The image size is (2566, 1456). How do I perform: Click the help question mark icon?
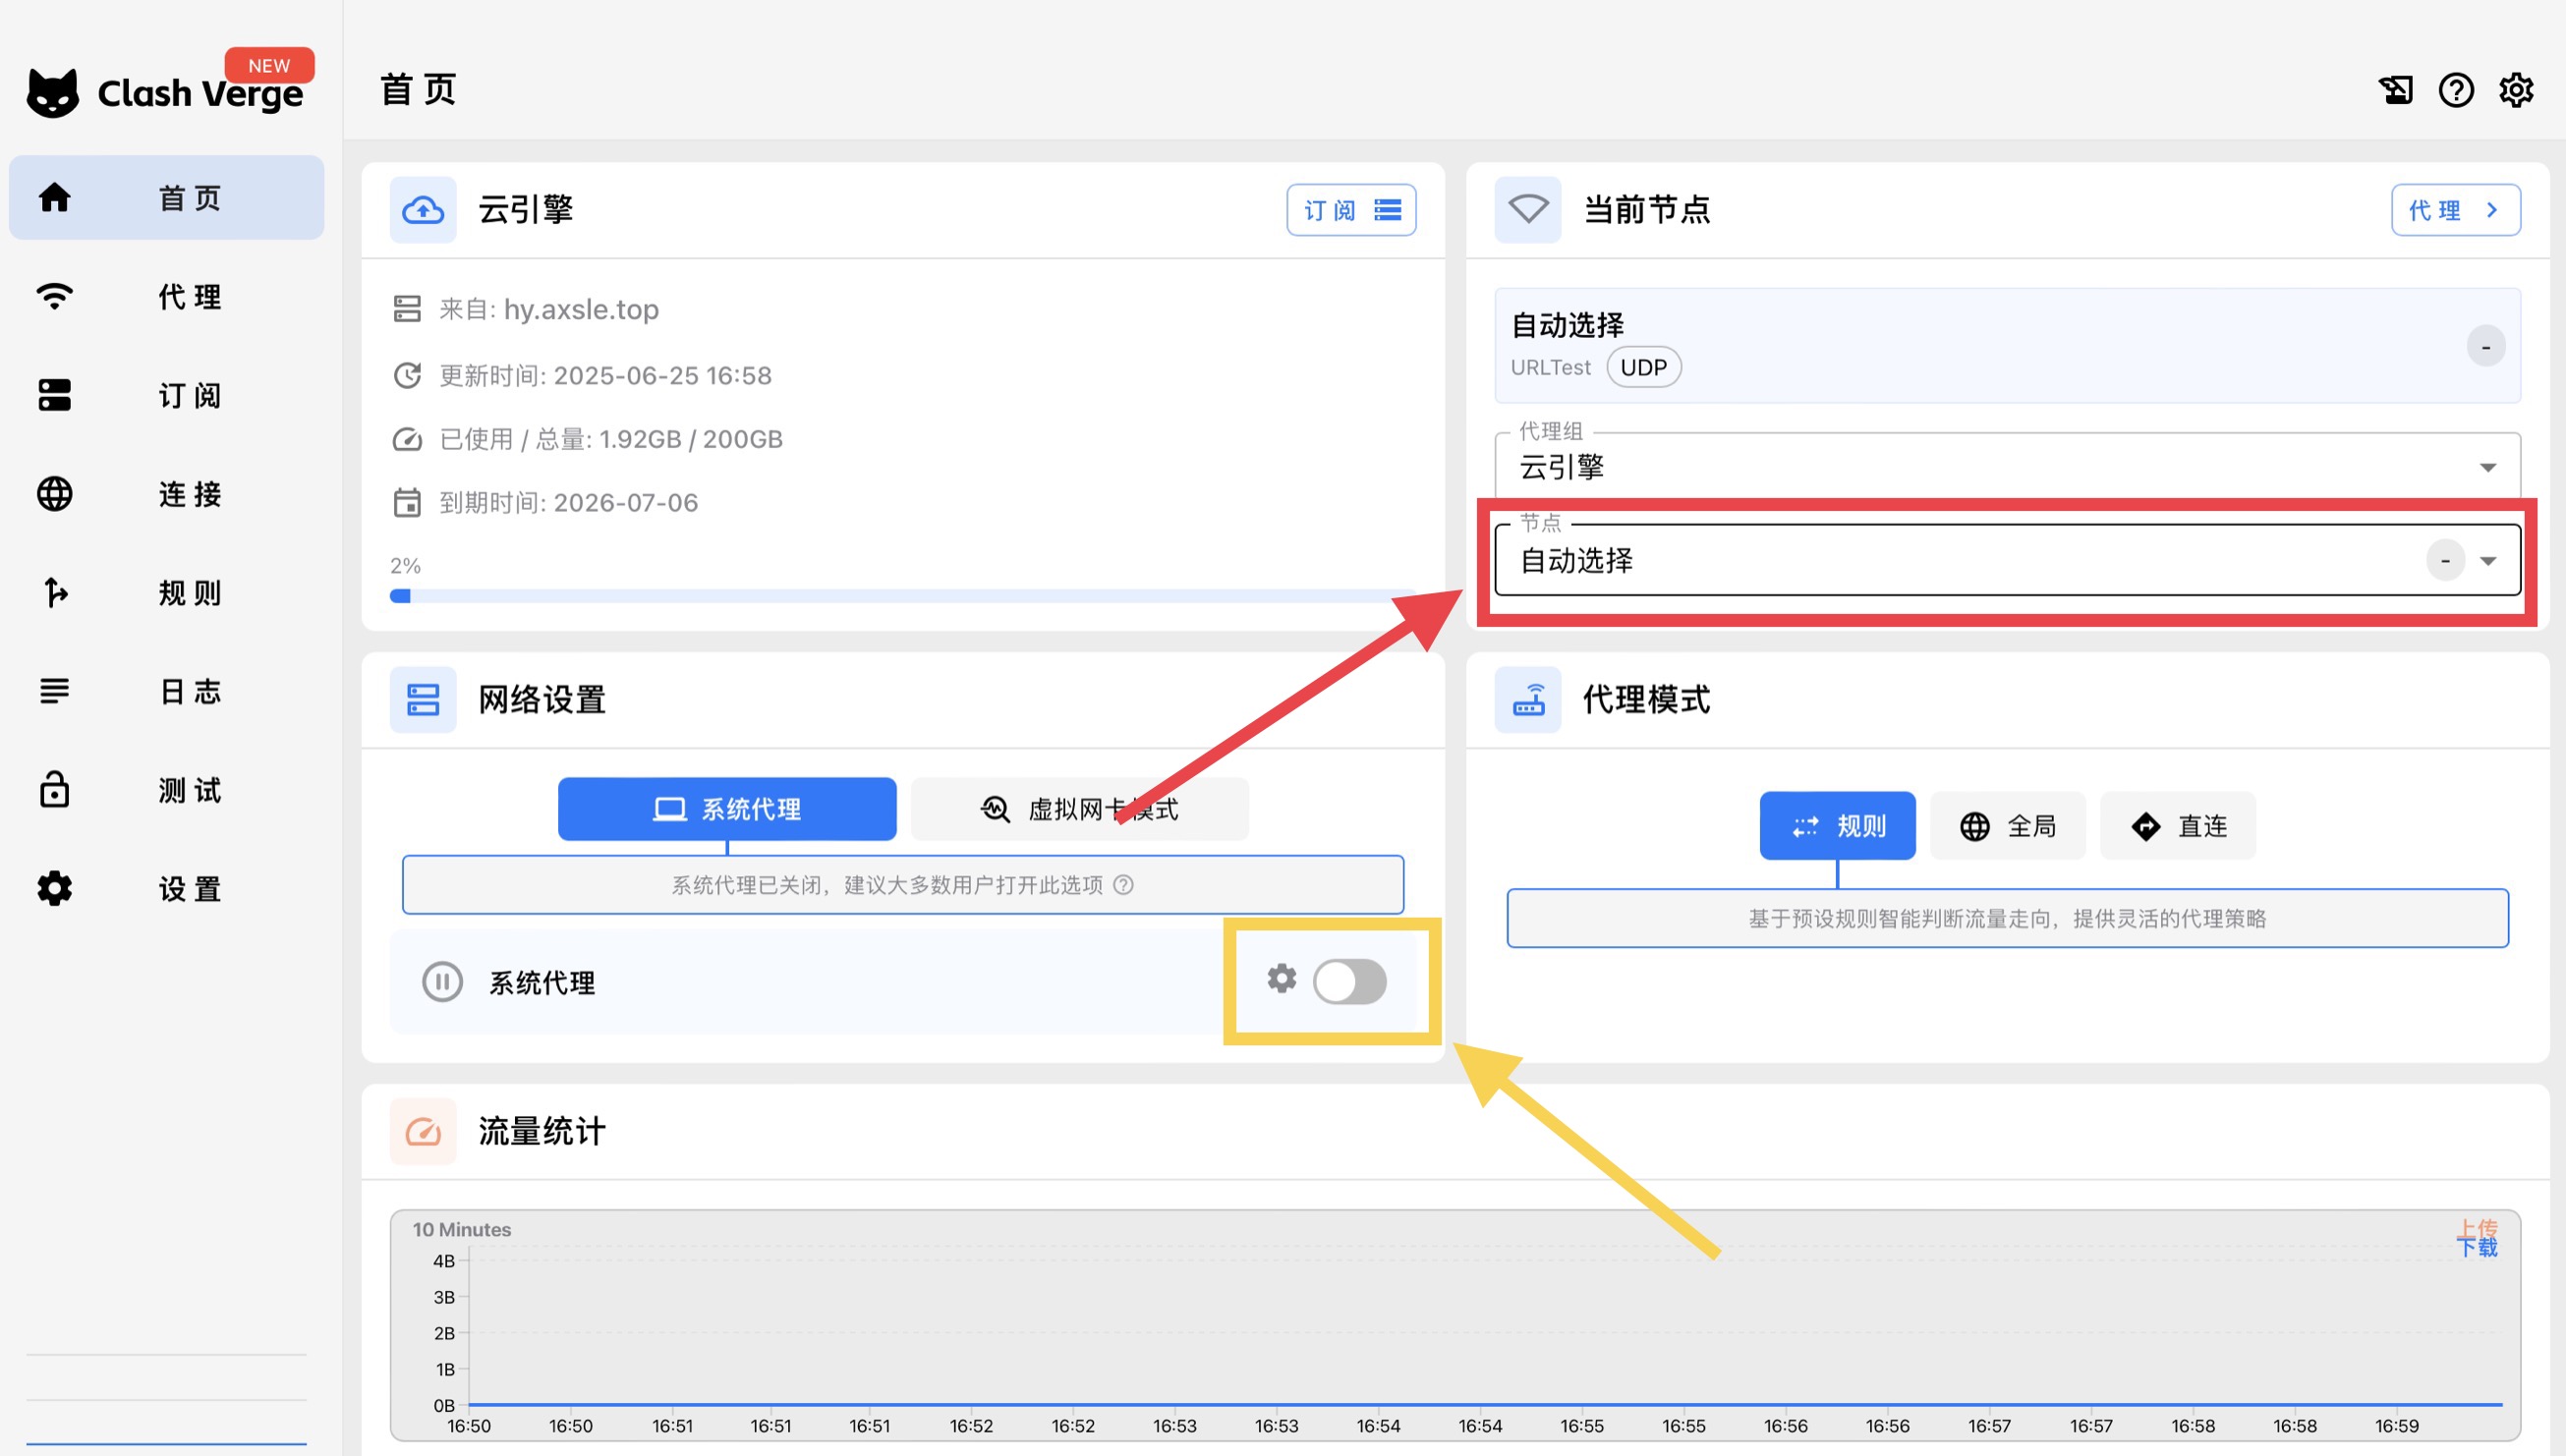pos(2455,90)
